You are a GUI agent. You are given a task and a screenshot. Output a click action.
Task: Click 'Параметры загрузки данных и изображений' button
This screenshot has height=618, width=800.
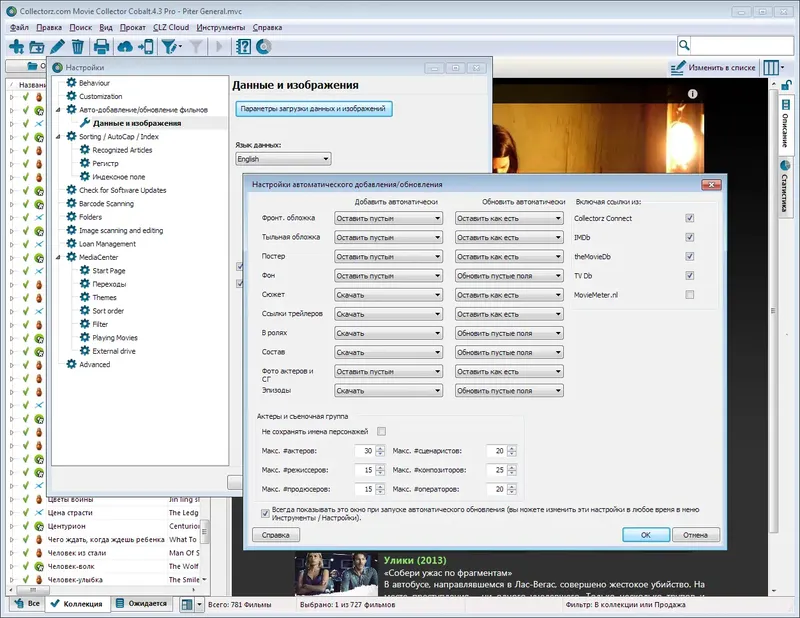[314, 109]
